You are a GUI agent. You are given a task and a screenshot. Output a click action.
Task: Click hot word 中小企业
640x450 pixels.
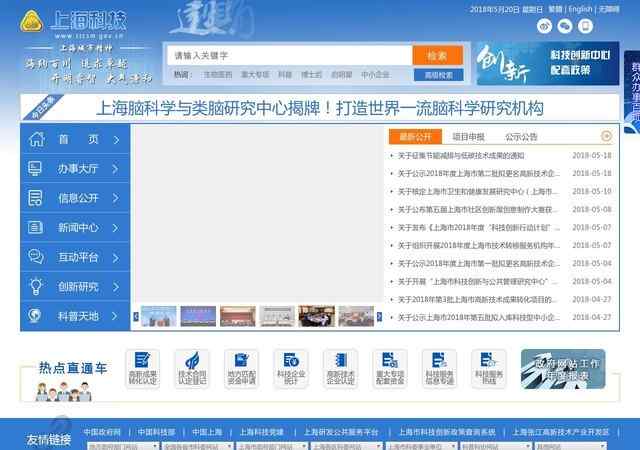[375, 75]
